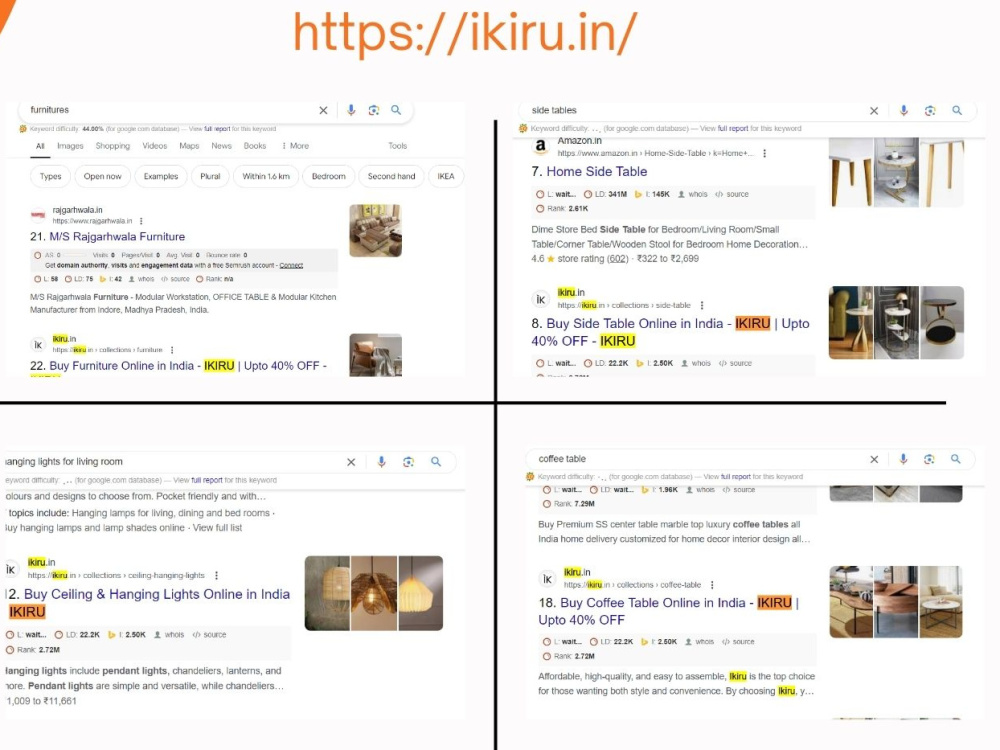View full report link under coffee table search
Viewport: 1000px width, 750px height.
[735, 476]
